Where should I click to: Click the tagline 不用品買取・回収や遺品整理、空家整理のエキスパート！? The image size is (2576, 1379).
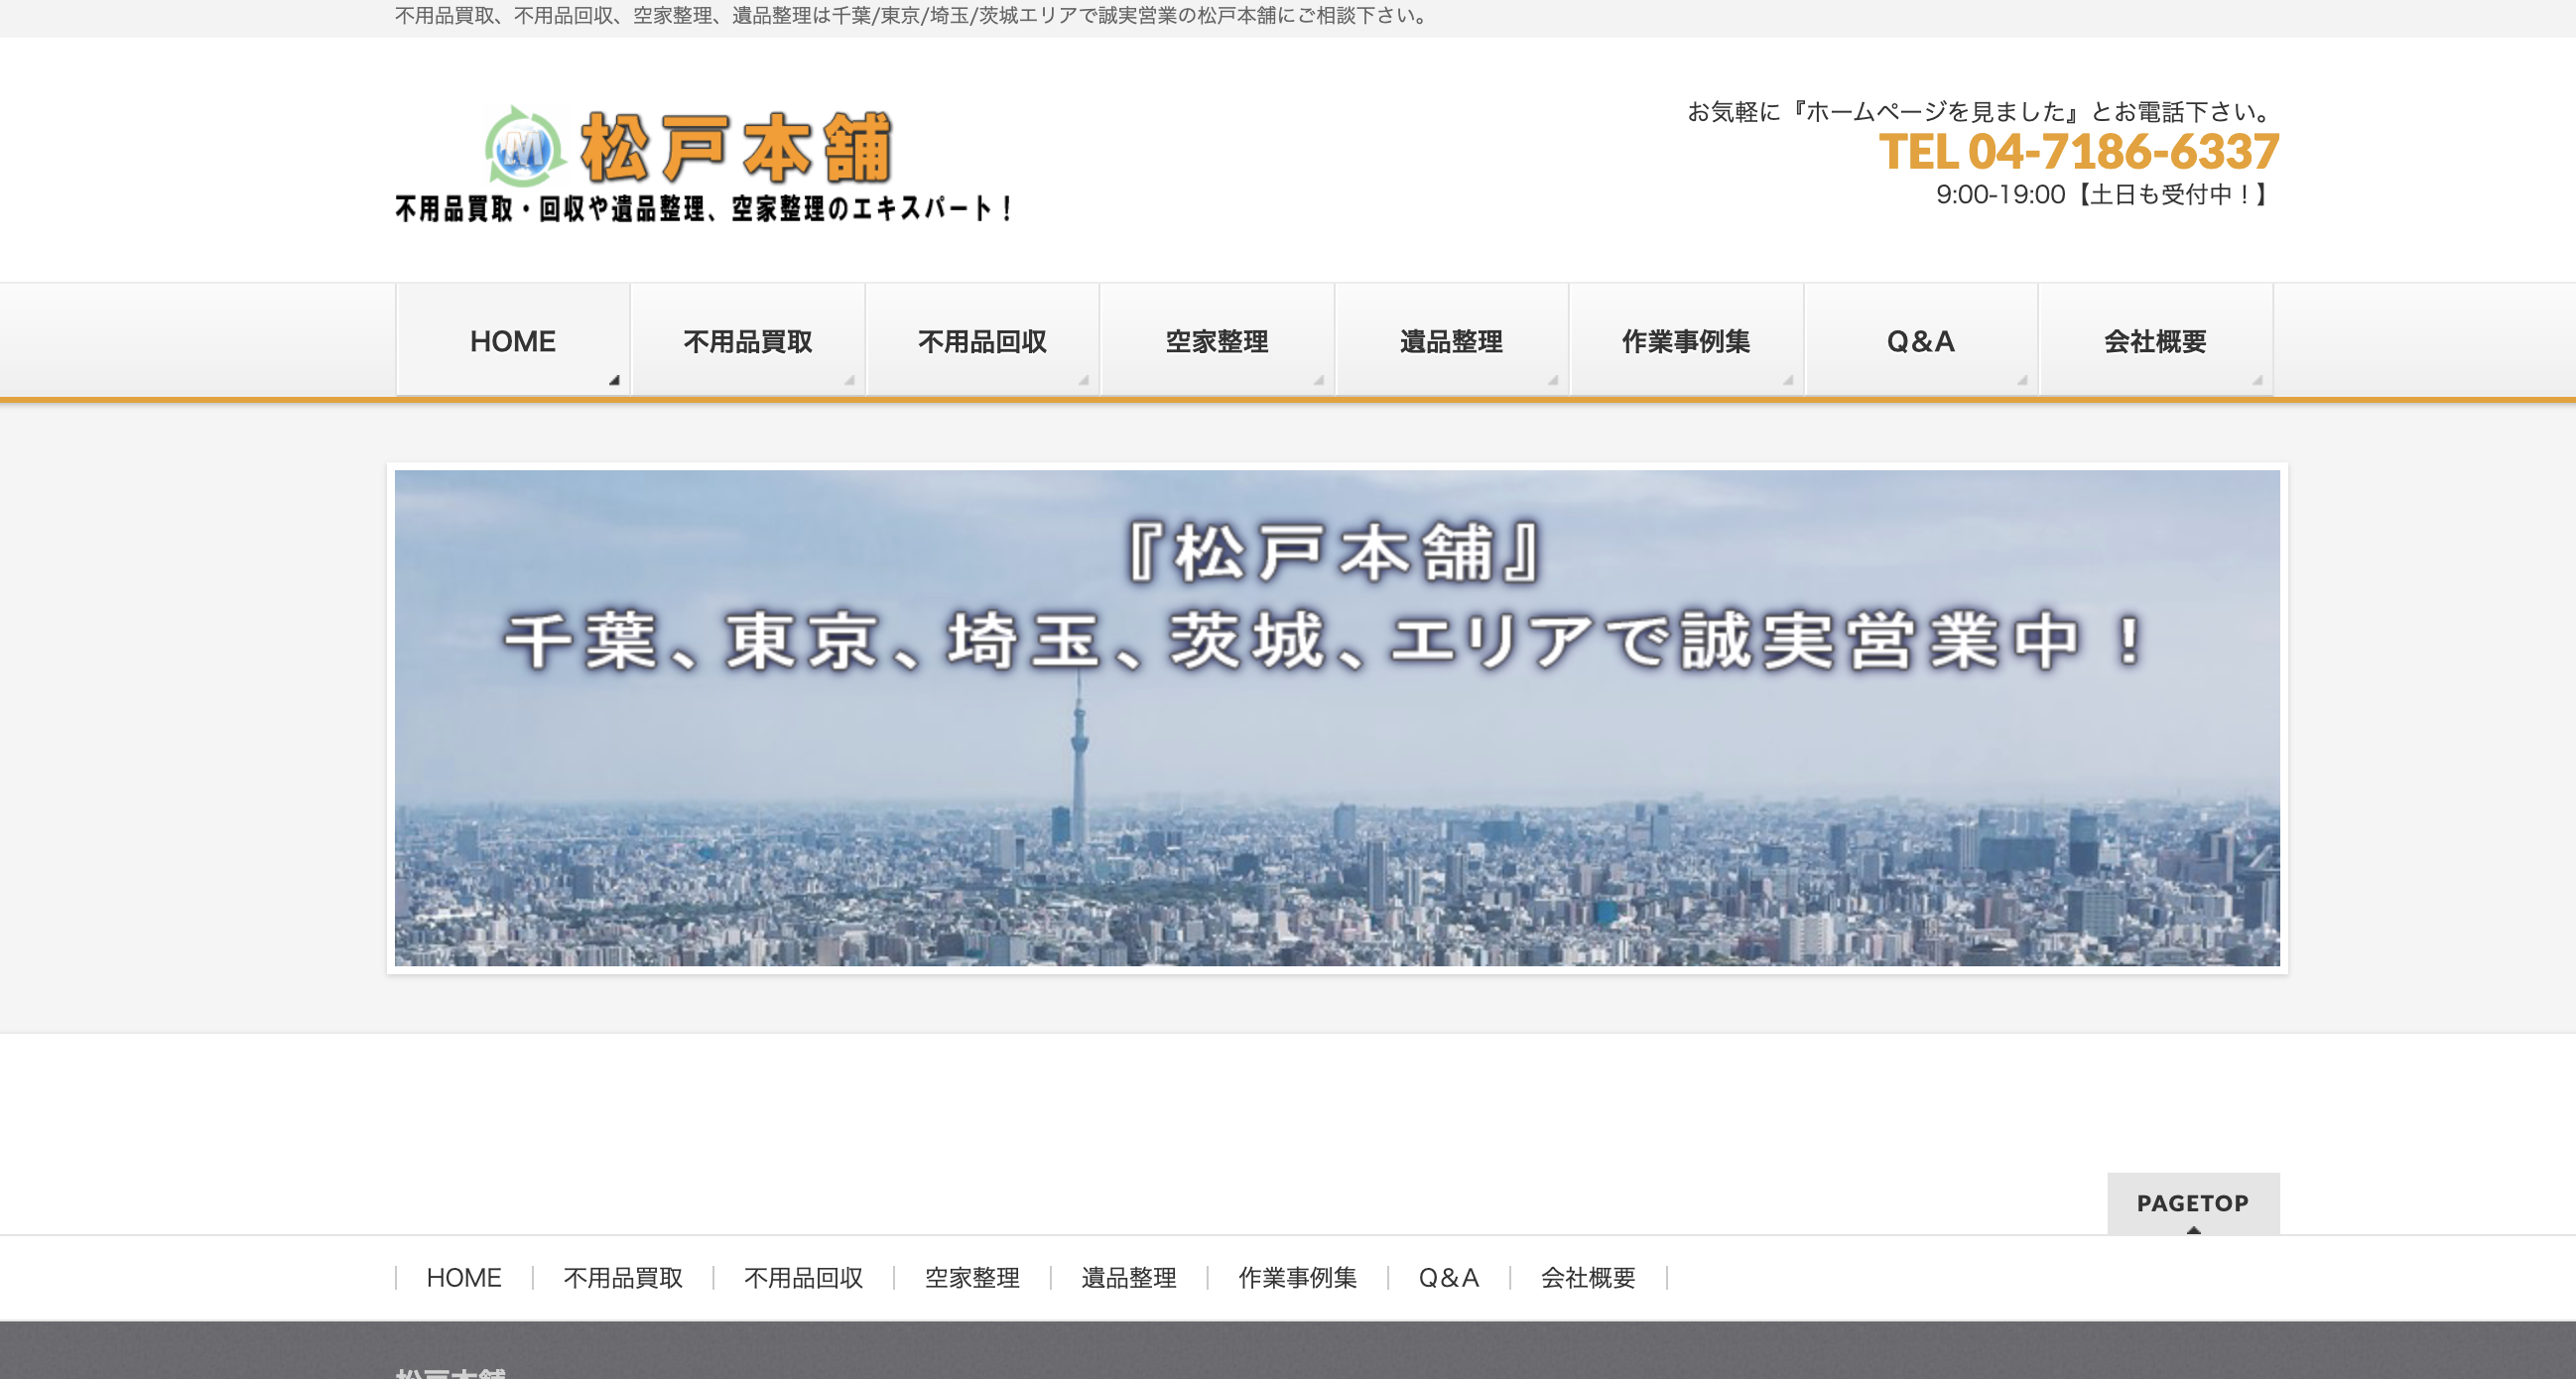point(704,208)
